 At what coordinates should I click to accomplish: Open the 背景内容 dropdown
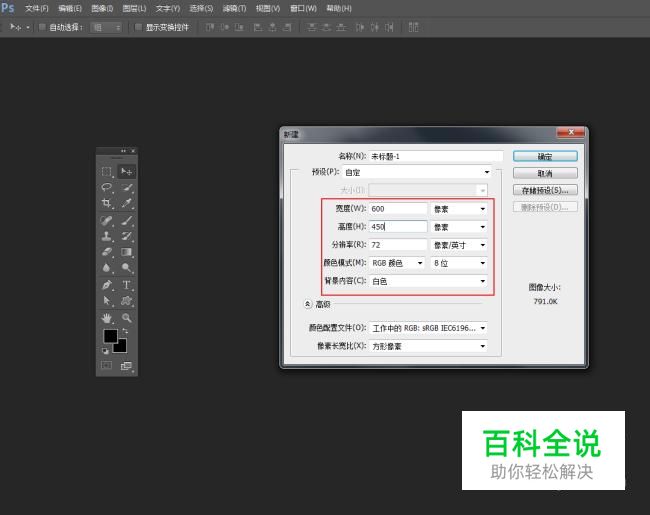coord(428,282)
